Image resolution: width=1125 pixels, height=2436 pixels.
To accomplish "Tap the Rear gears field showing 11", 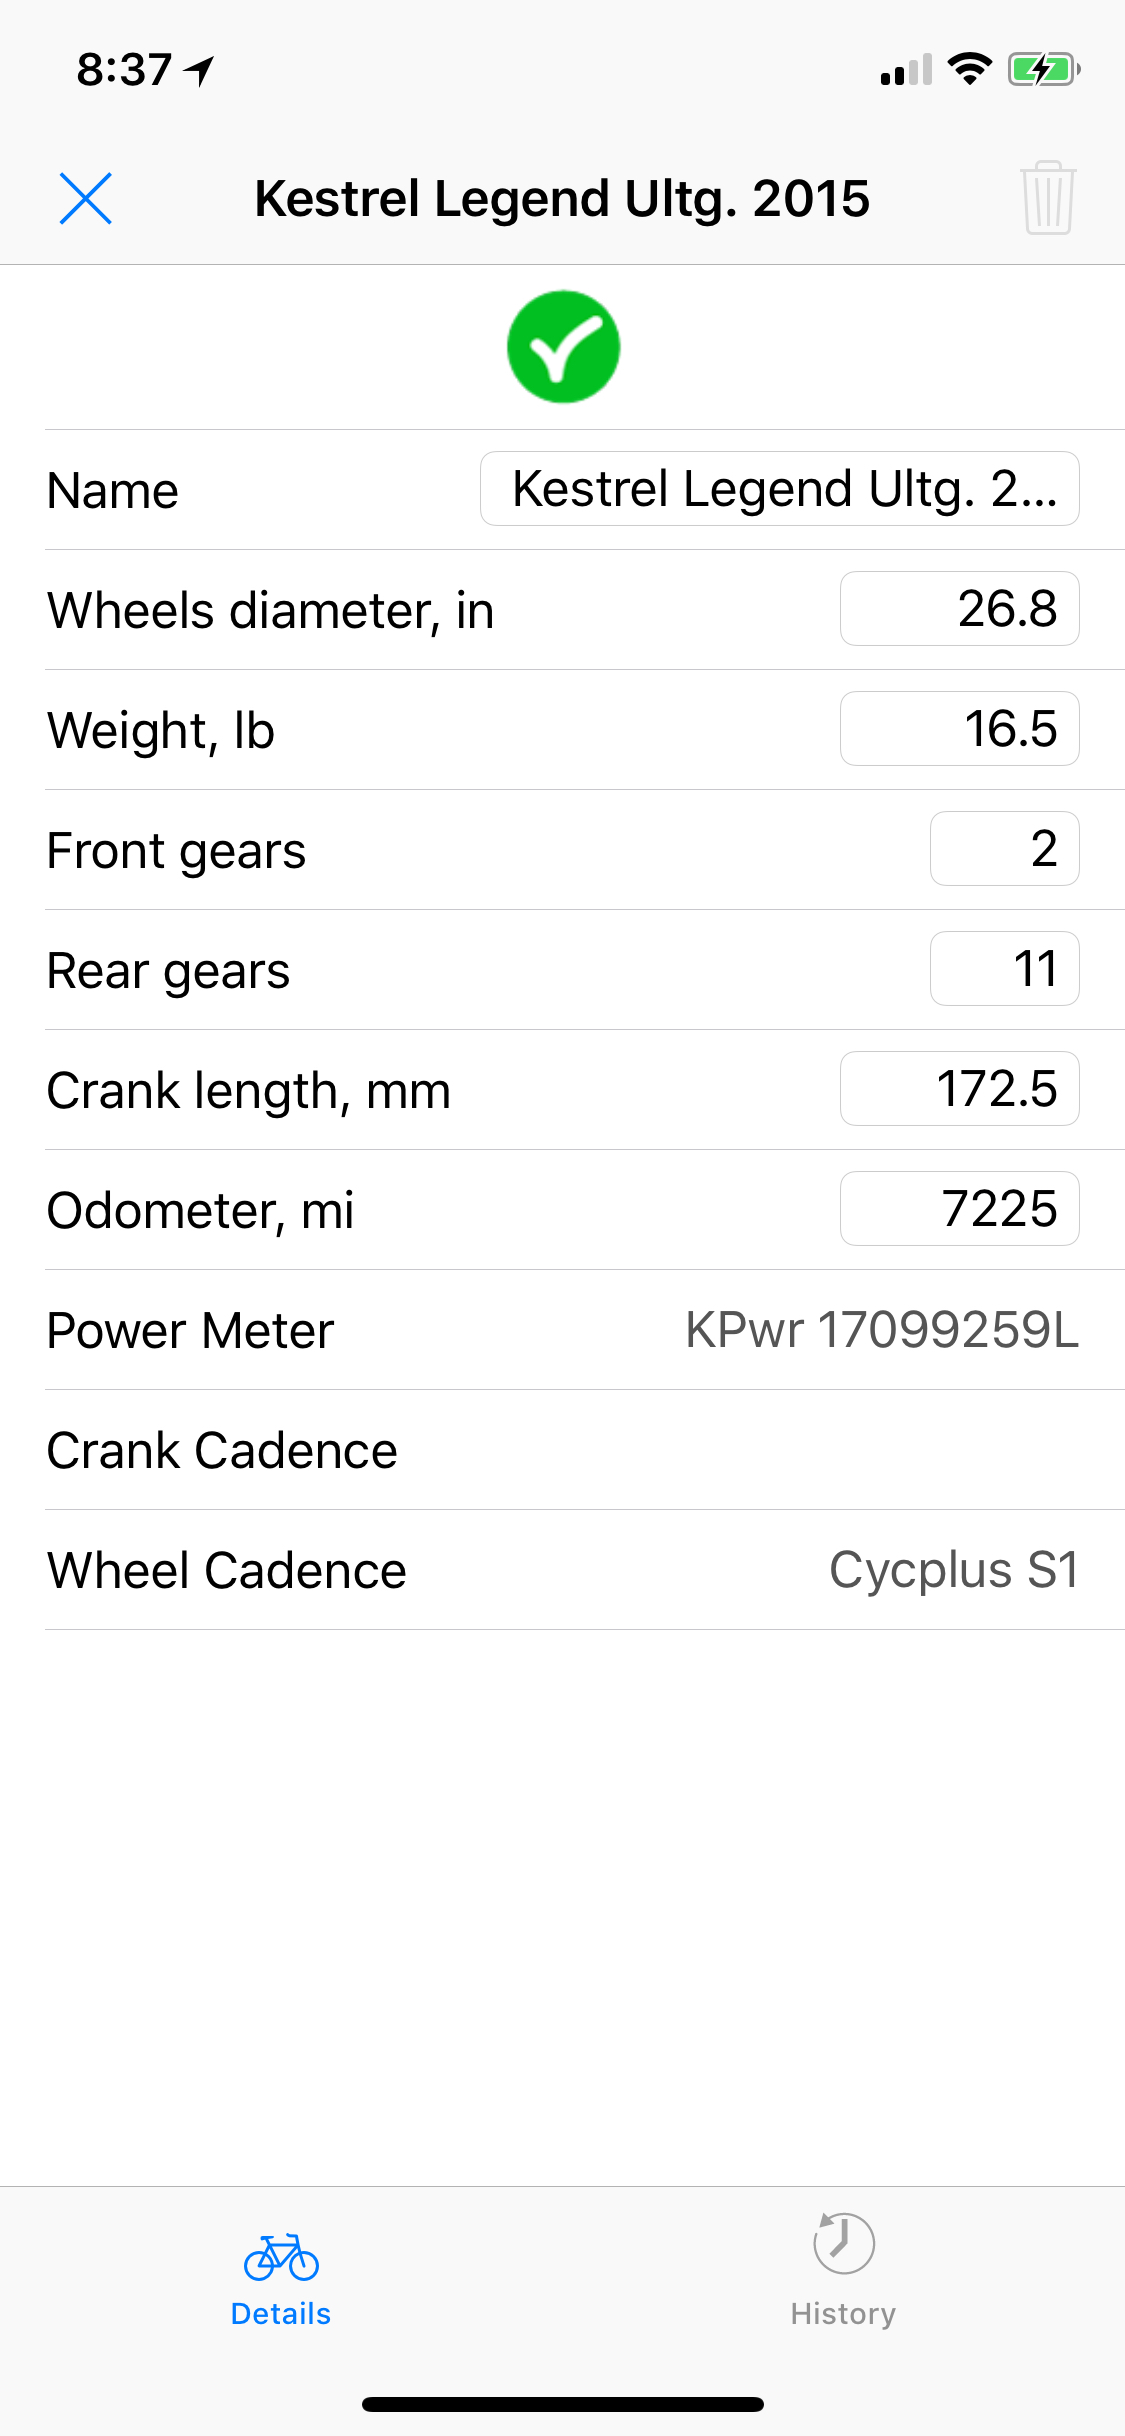I will tap(1004, 969).
